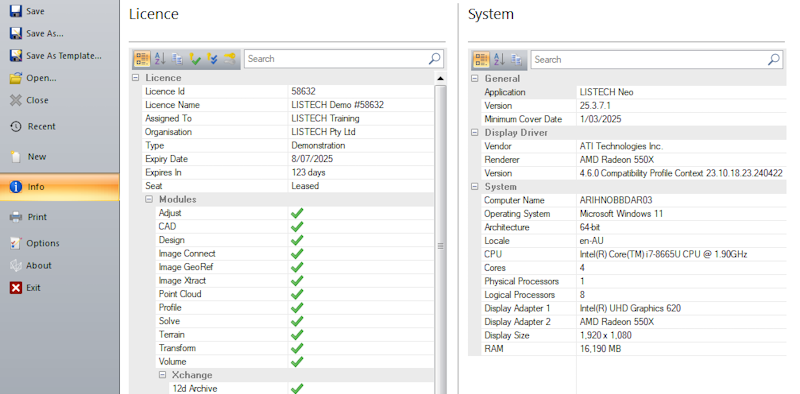Image resolution: width=800 pixels, height=394 pixels.
Task: Click the blue Info icon
Action: [x=16, y=187]
